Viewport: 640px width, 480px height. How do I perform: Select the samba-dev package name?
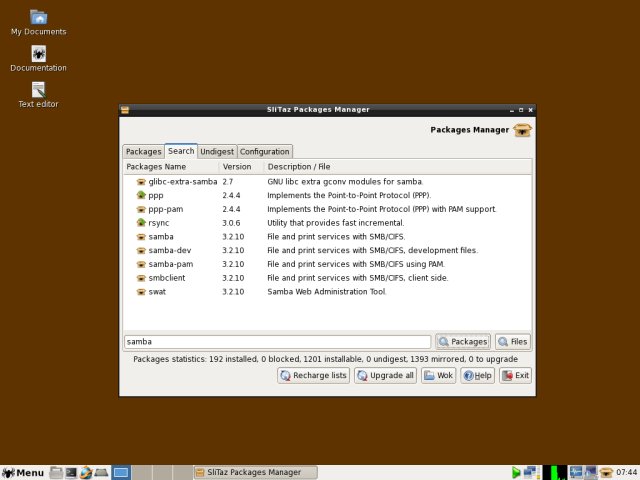[x=170, y=250]
